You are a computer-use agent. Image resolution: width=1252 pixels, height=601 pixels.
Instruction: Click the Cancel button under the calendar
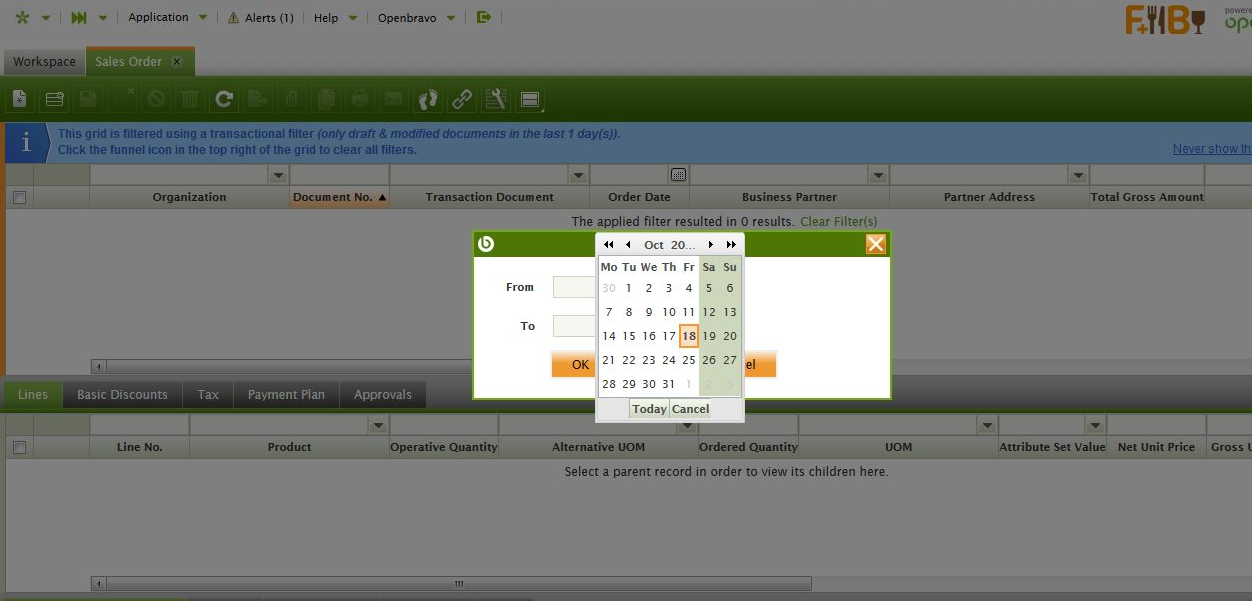[690, 409]
